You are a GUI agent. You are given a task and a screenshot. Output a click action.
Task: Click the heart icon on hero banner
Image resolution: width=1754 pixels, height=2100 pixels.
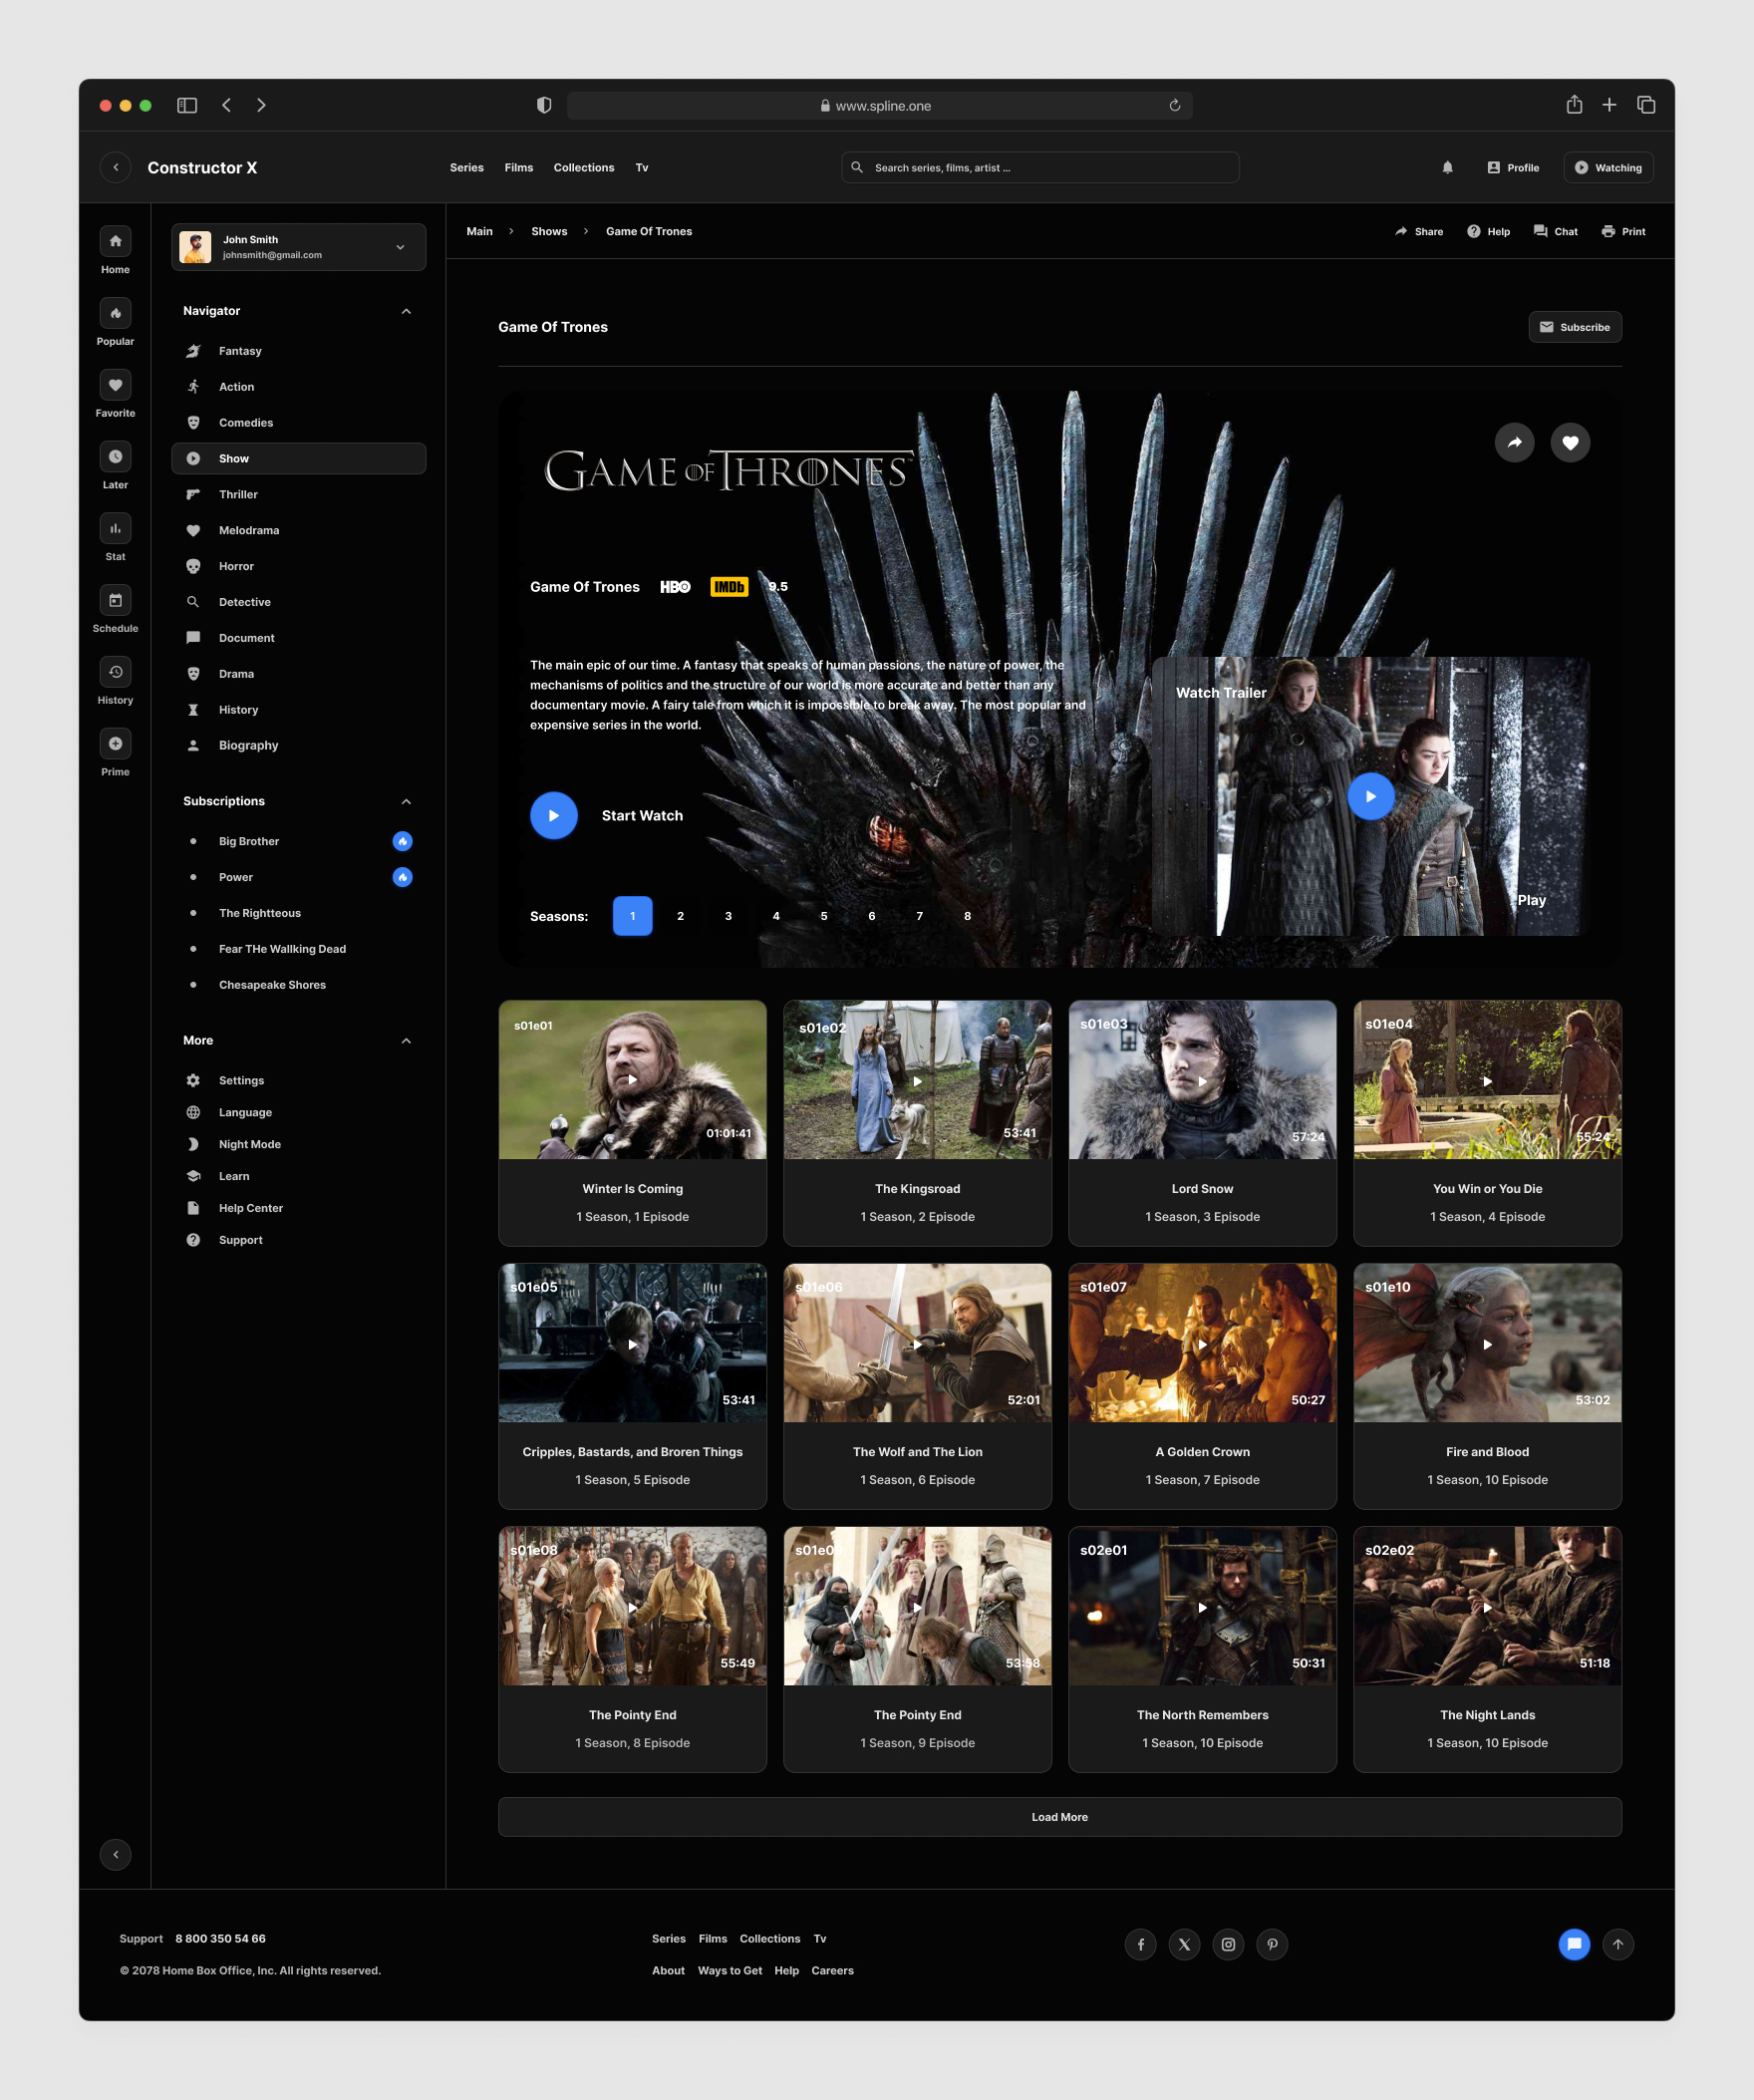click(1570, 443)
